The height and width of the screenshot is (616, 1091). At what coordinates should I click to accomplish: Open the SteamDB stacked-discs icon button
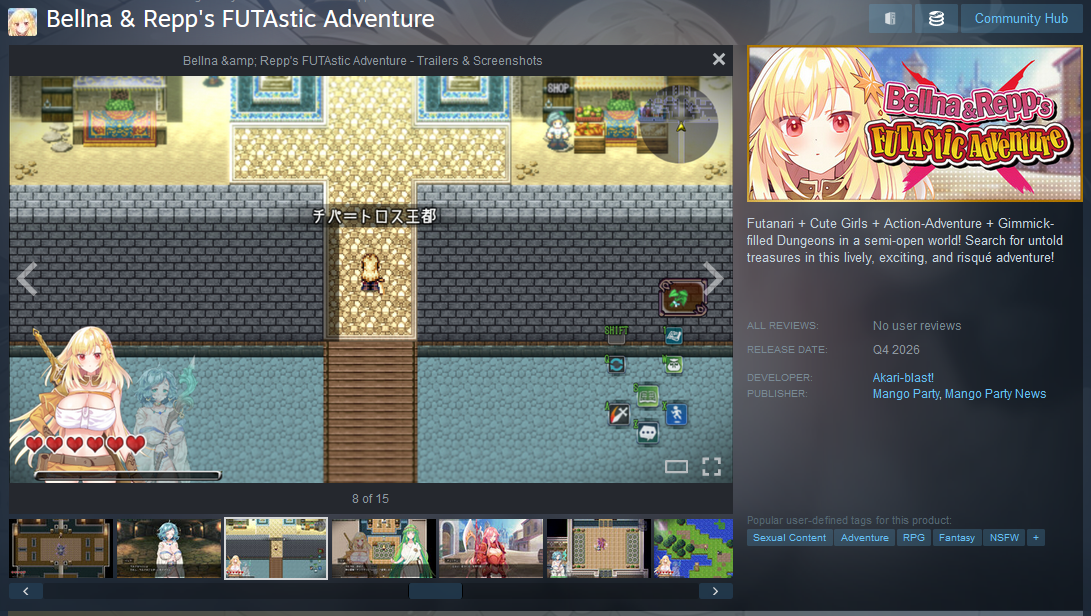pos(936,19)
